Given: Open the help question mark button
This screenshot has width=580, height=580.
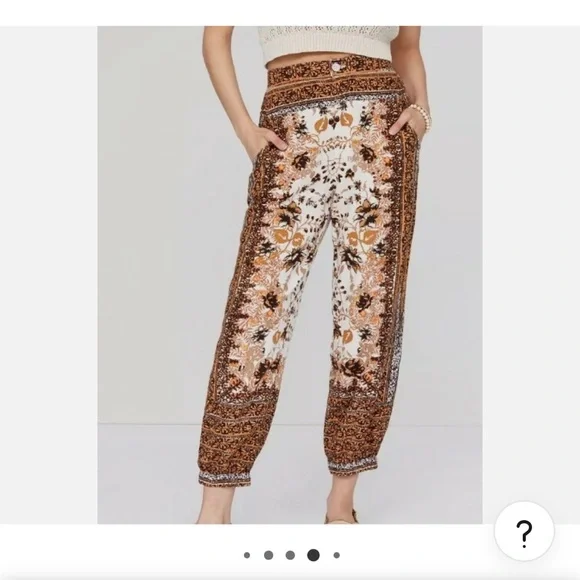Looking at the screenshot, I should point(524,532).
